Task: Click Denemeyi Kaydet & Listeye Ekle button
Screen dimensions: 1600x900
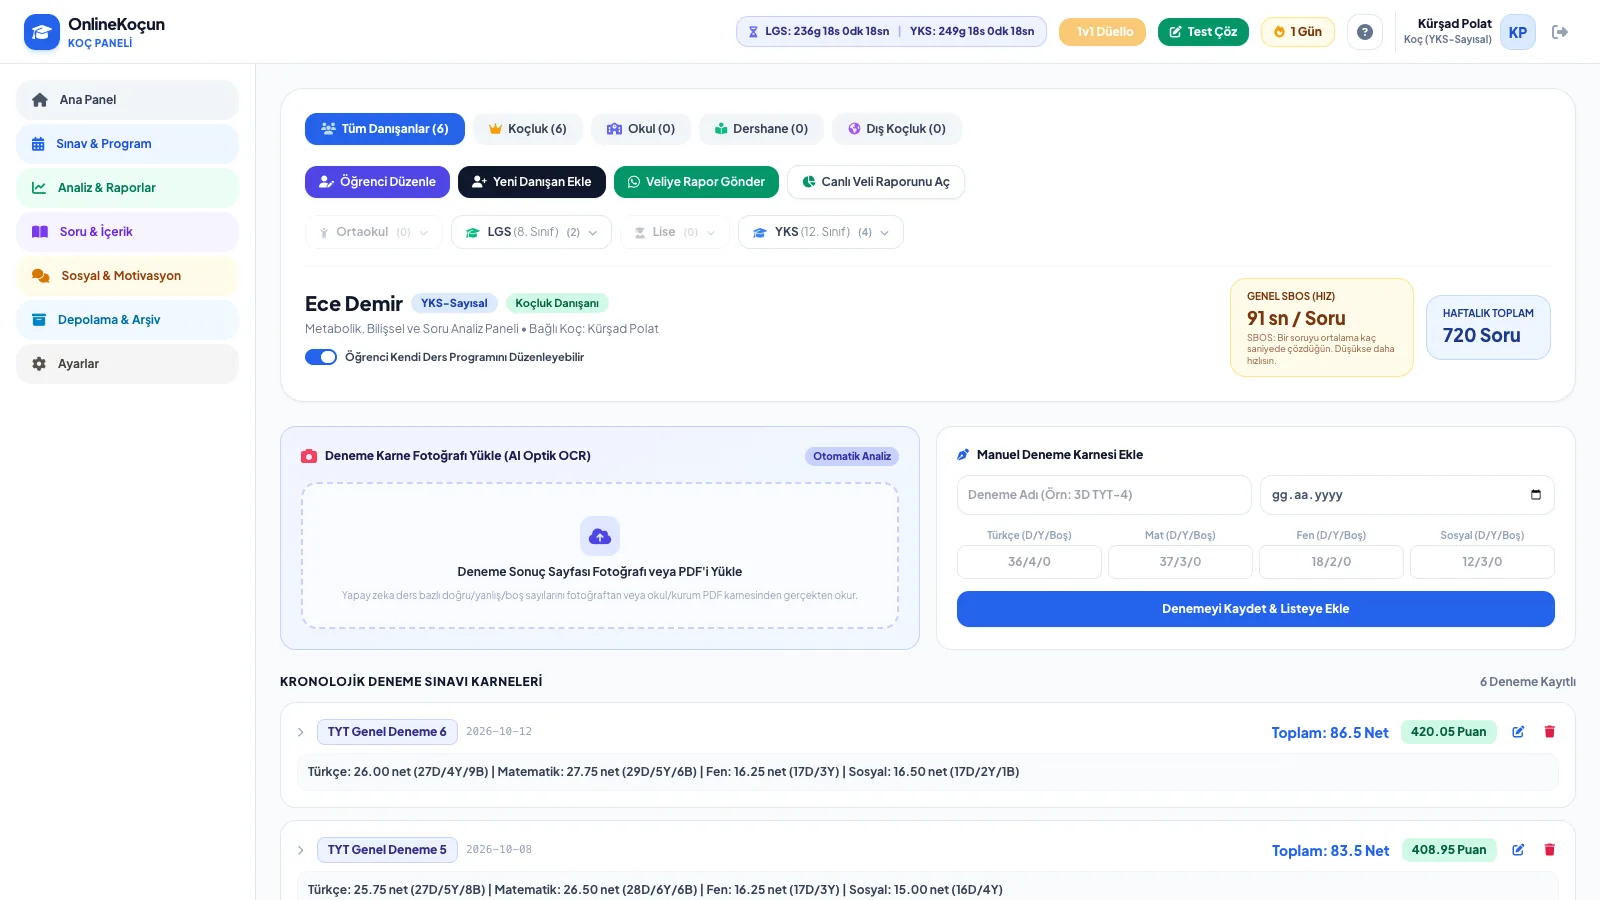Action: pos(1256,609)
